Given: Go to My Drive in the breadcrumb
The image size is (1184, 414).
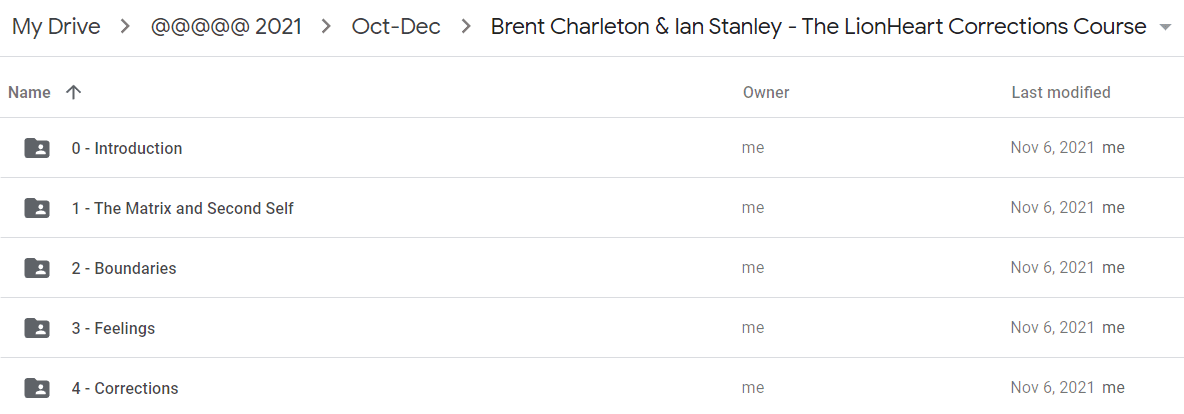Looking at the screenshot, I should point(56,27).
